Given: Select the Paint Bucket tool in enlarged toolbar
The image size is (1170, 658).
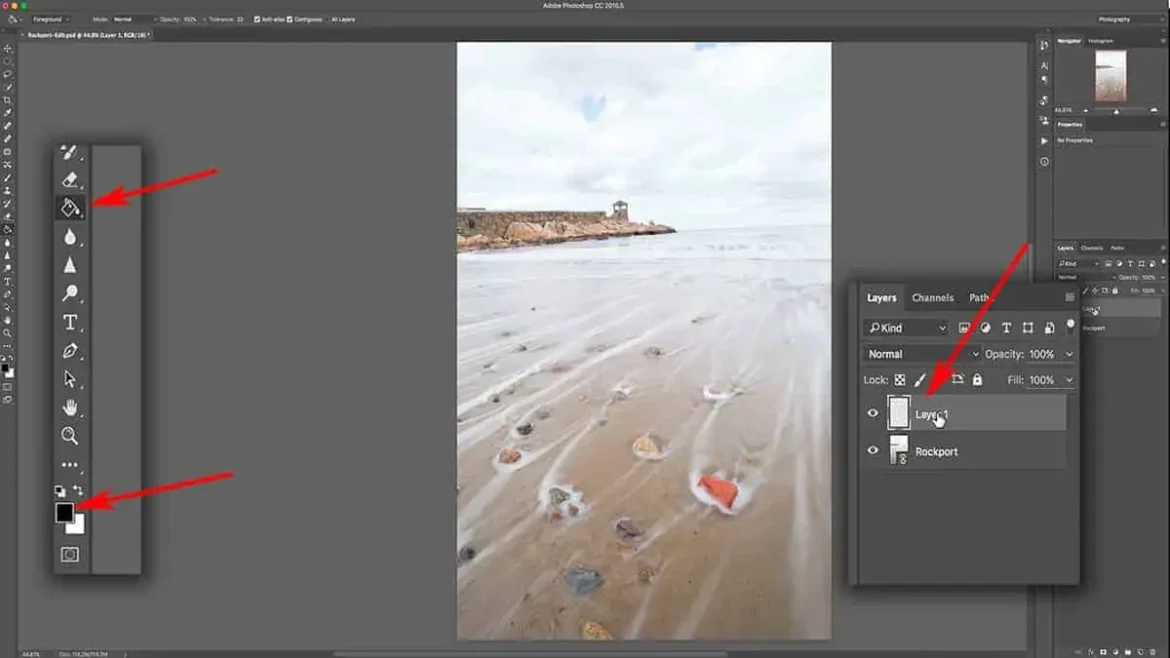Looking at the screenshot, I should 70,208.
